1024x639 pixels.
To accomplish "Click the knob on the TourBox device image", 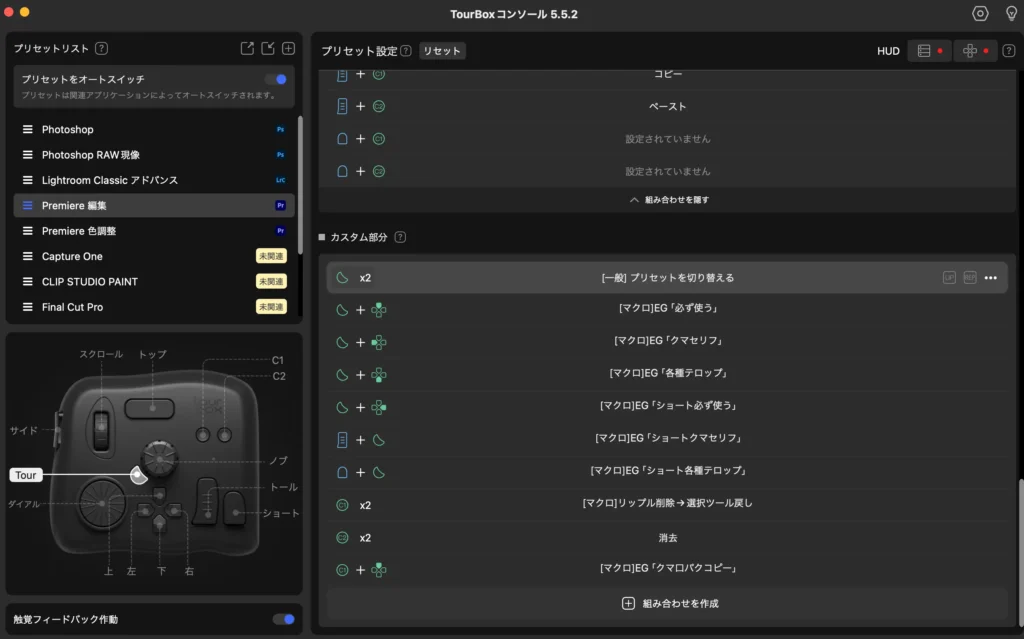I will pyautogui.click(x=158, y=458).
